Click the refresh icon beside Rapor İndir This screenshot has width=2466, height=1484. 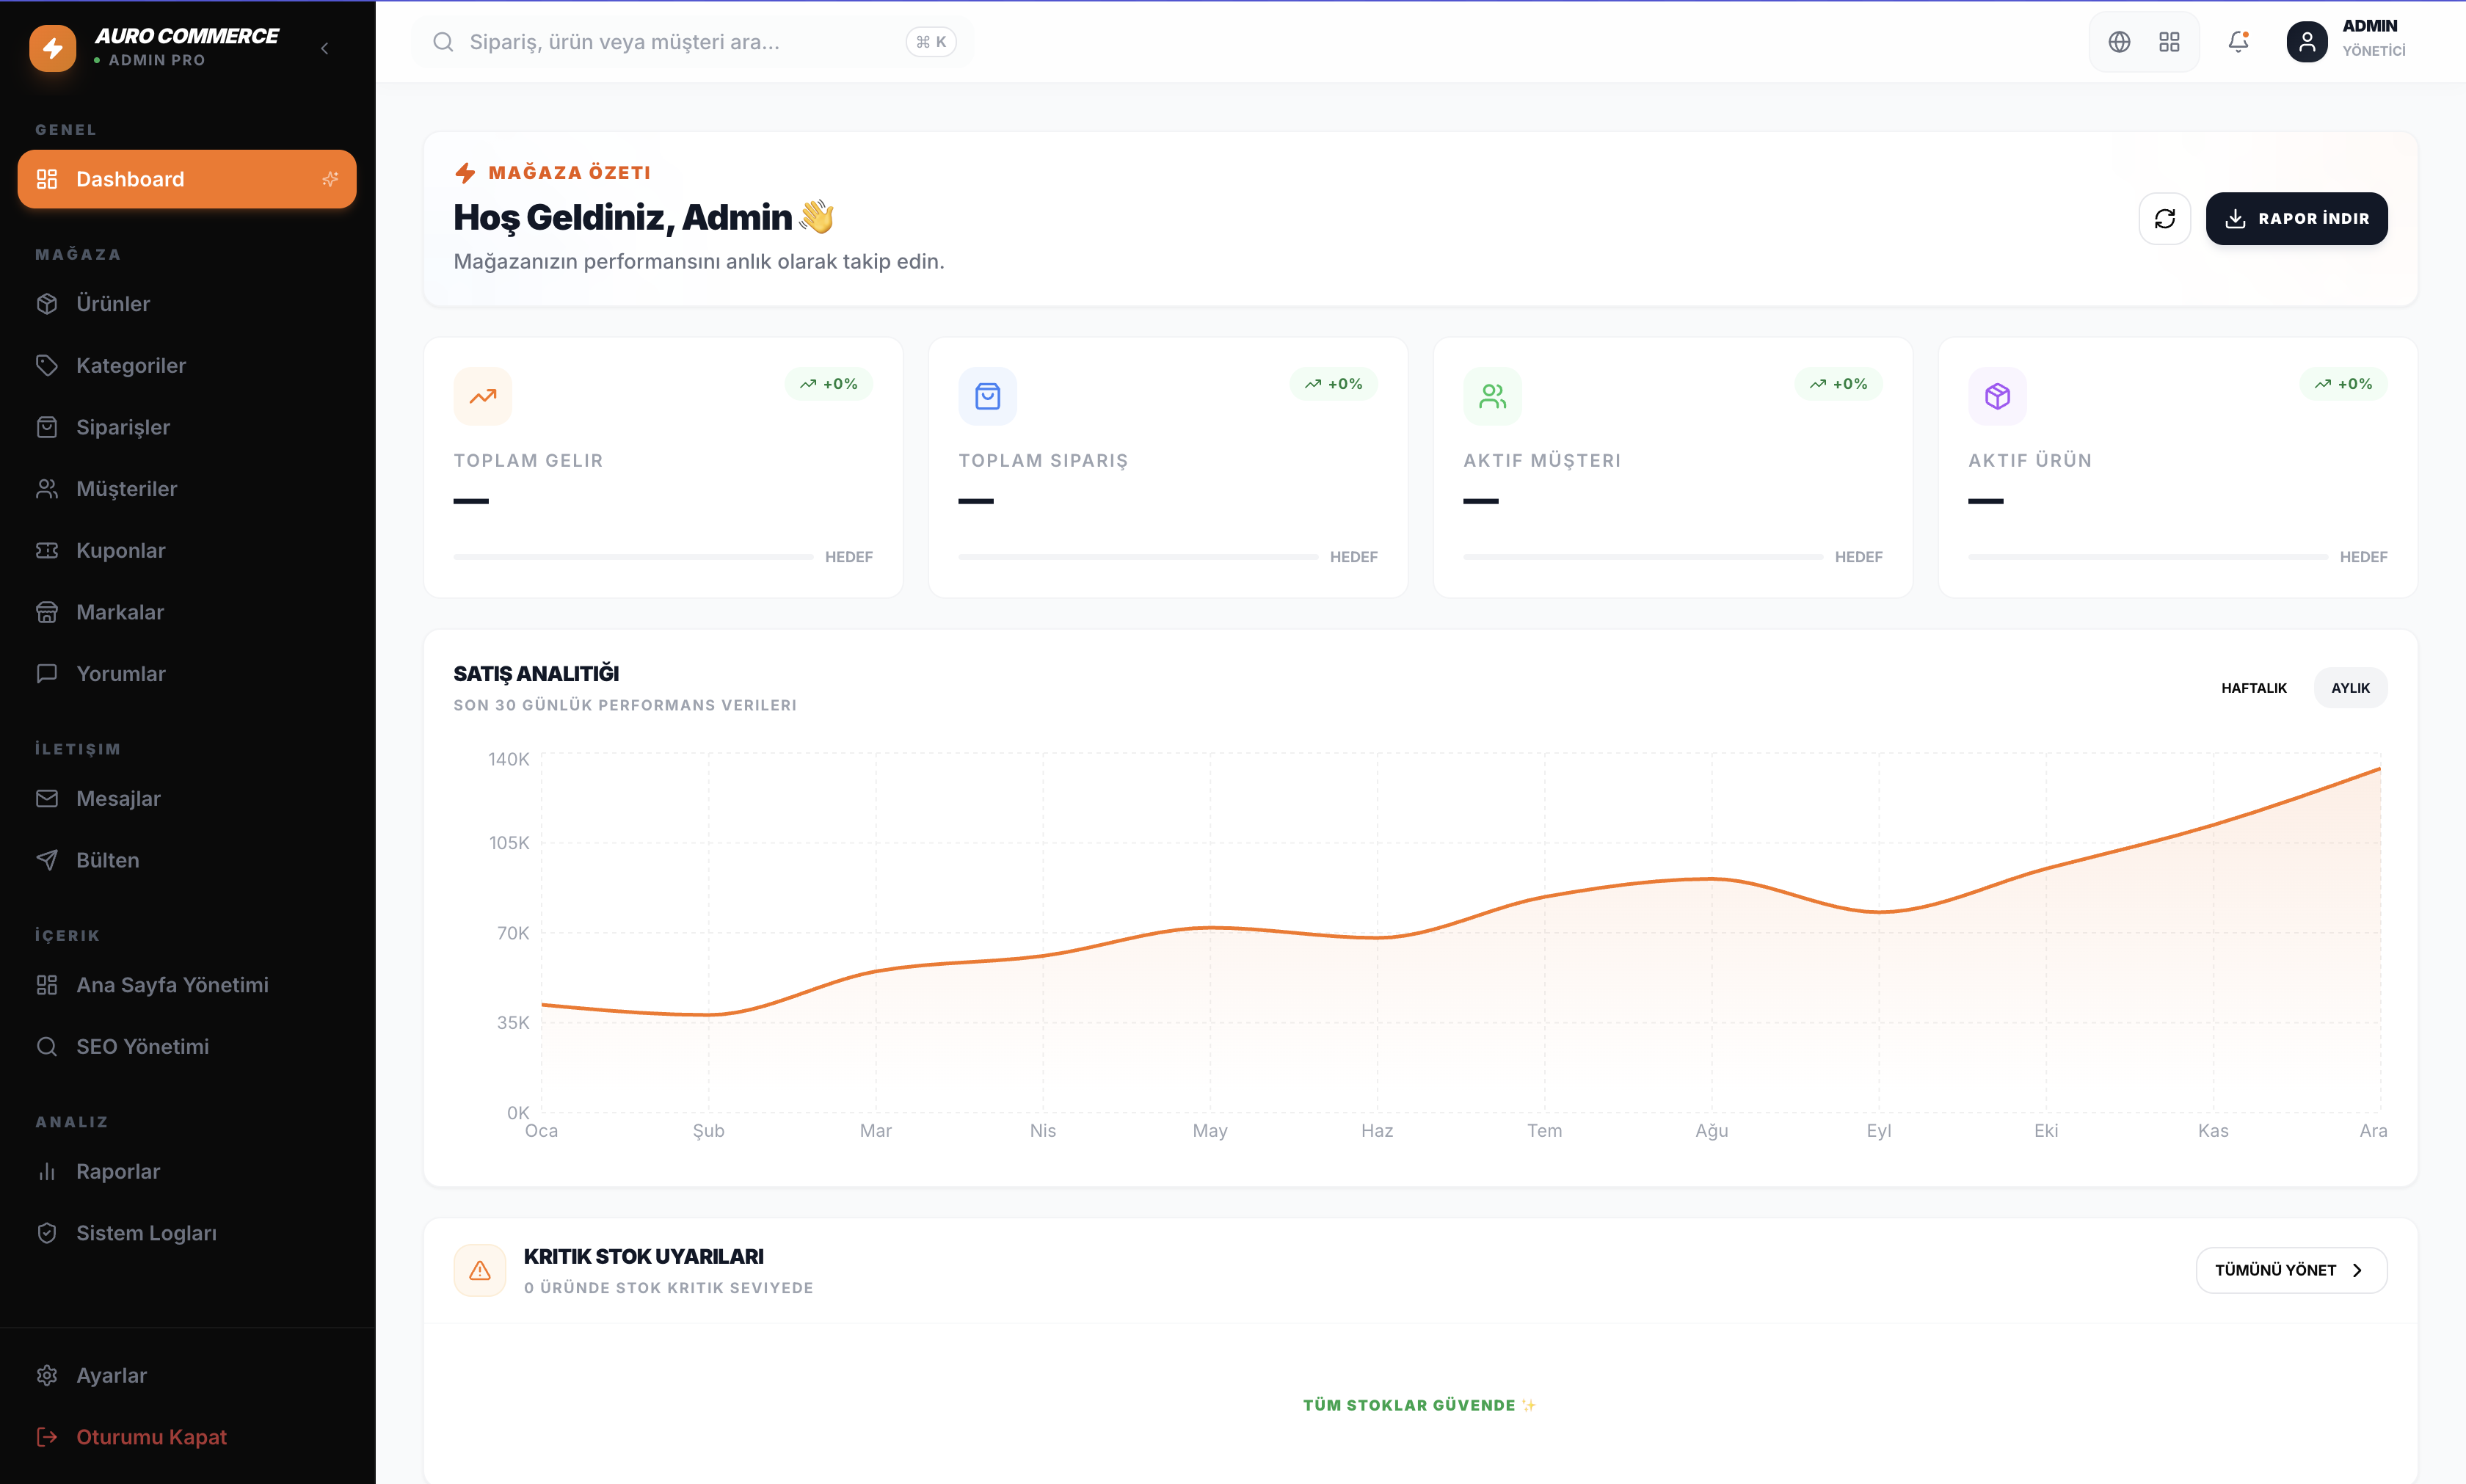coord(2165,218)
